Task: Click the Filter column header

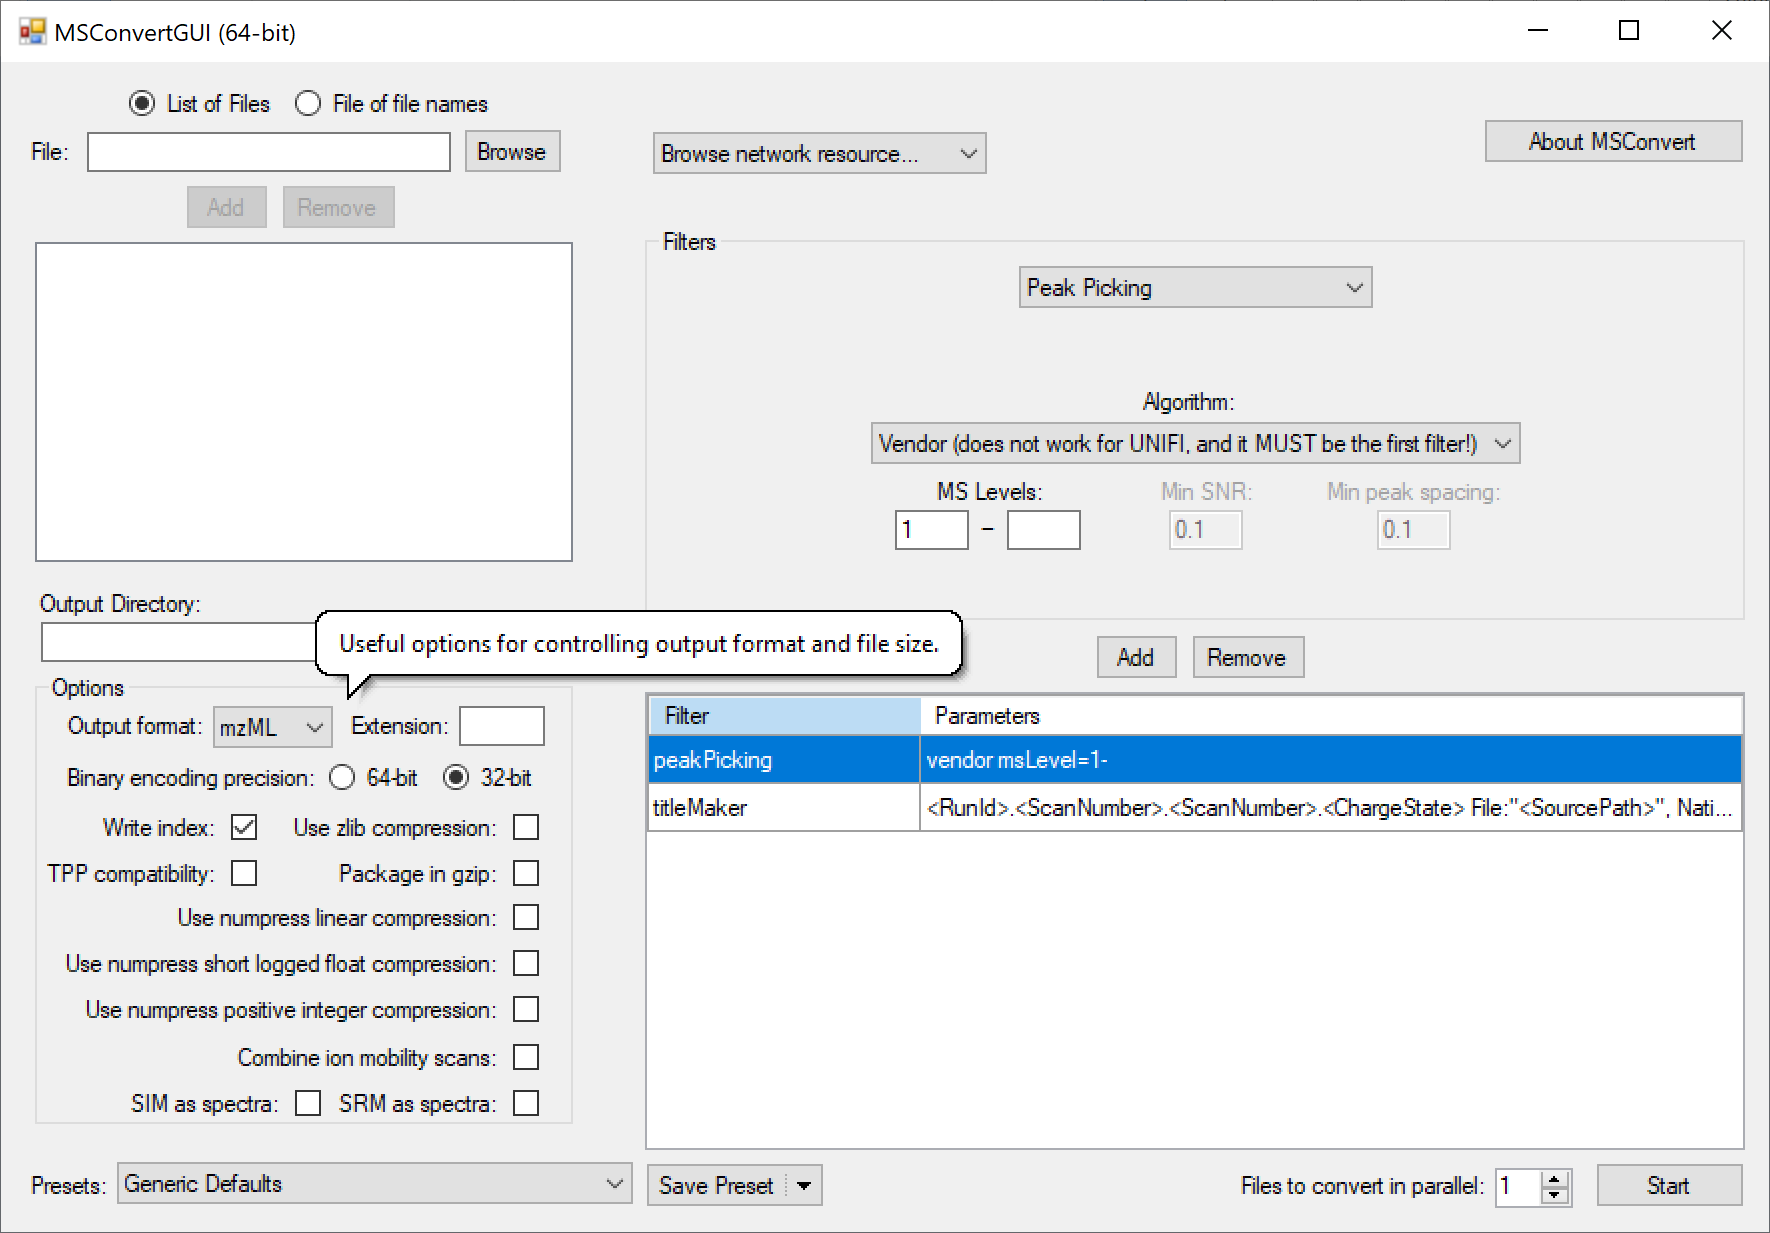Action: pyautogui.click(x=784, y=715)
